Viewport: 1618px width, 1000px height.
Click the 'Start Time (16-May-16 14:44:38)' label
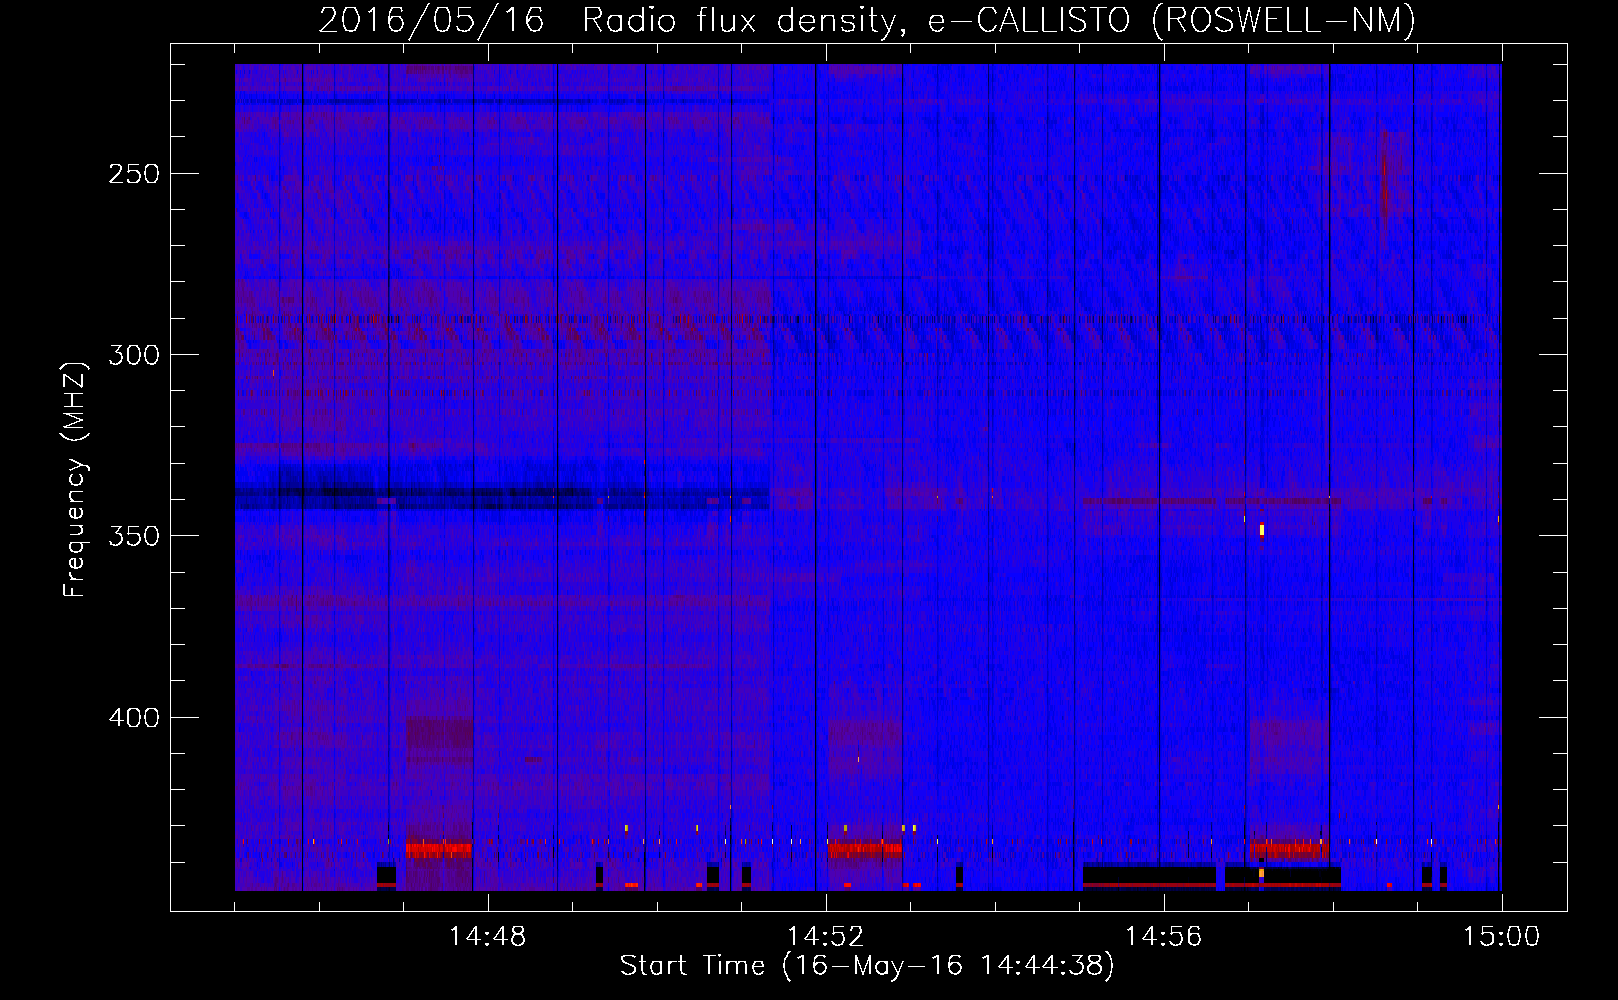tap(867, 966)
